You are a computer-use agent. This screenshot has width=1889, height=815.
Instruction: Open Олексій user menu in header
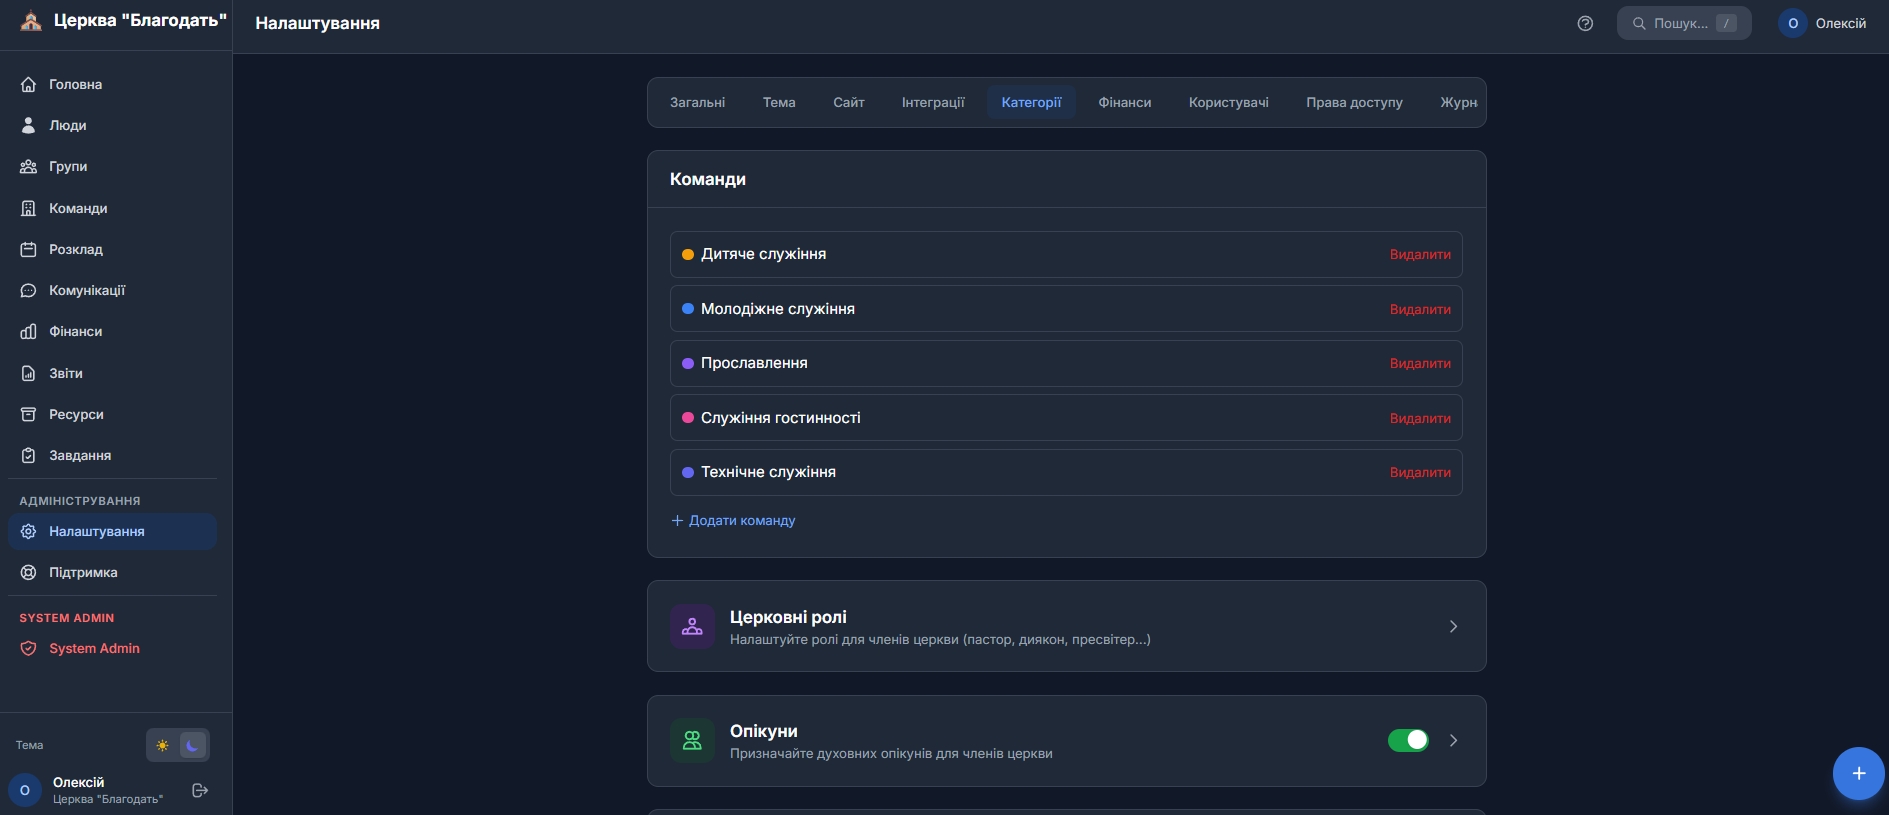click(1823, 23)
